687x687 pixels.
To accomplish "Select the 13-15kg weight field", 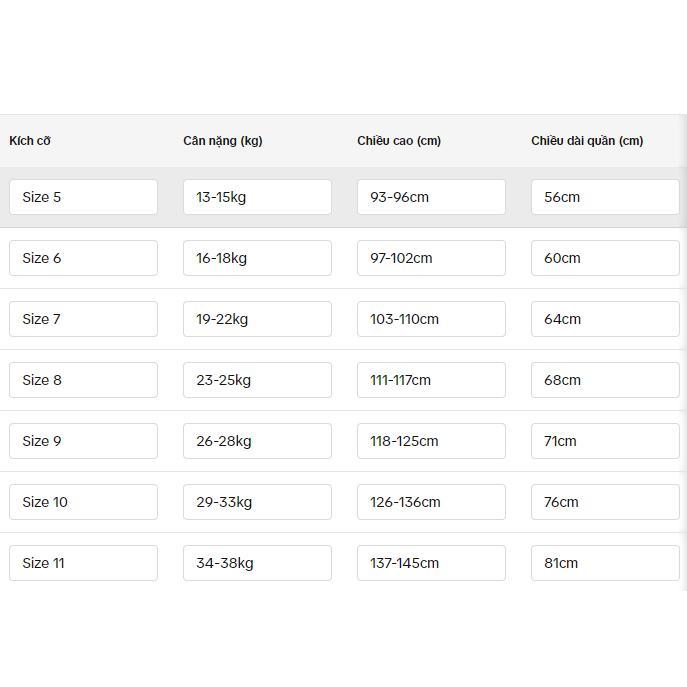I will coord(257,197).
